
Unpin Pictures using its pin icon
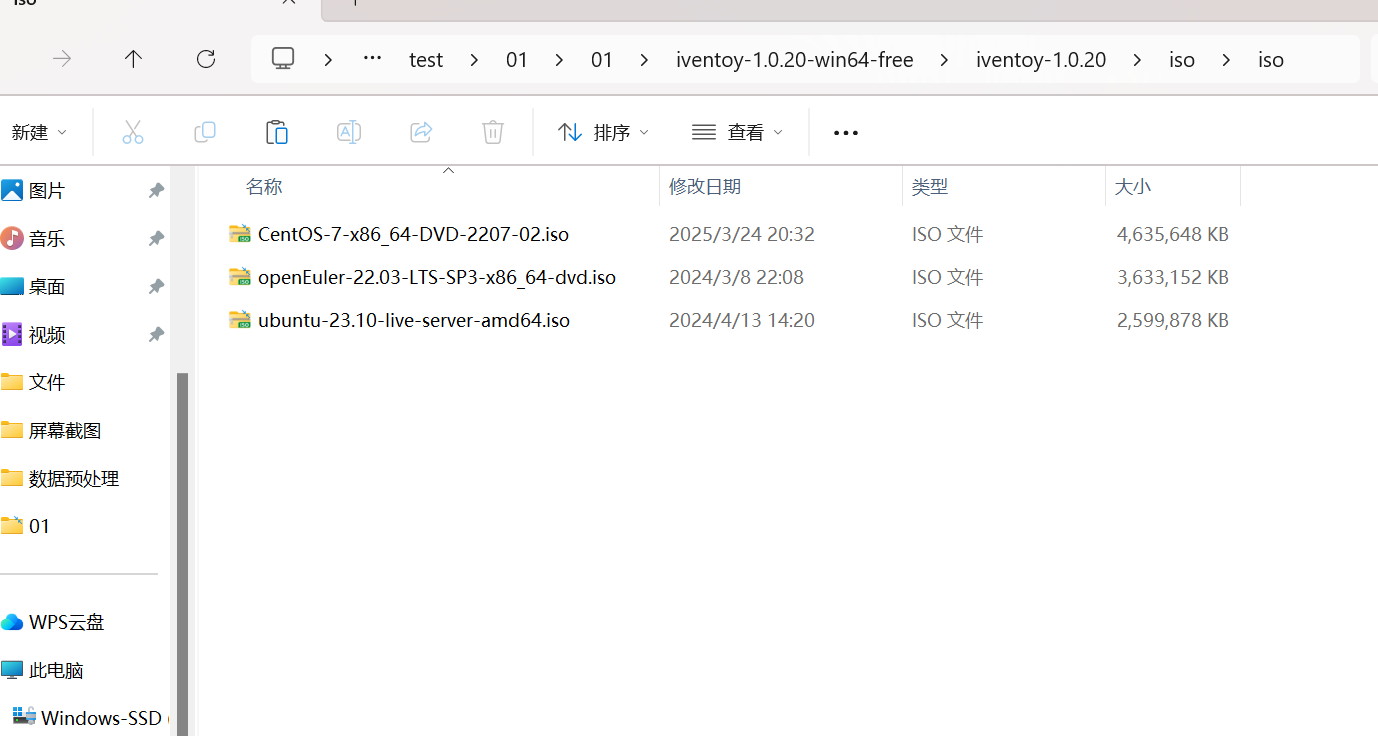tap(156, 190)
